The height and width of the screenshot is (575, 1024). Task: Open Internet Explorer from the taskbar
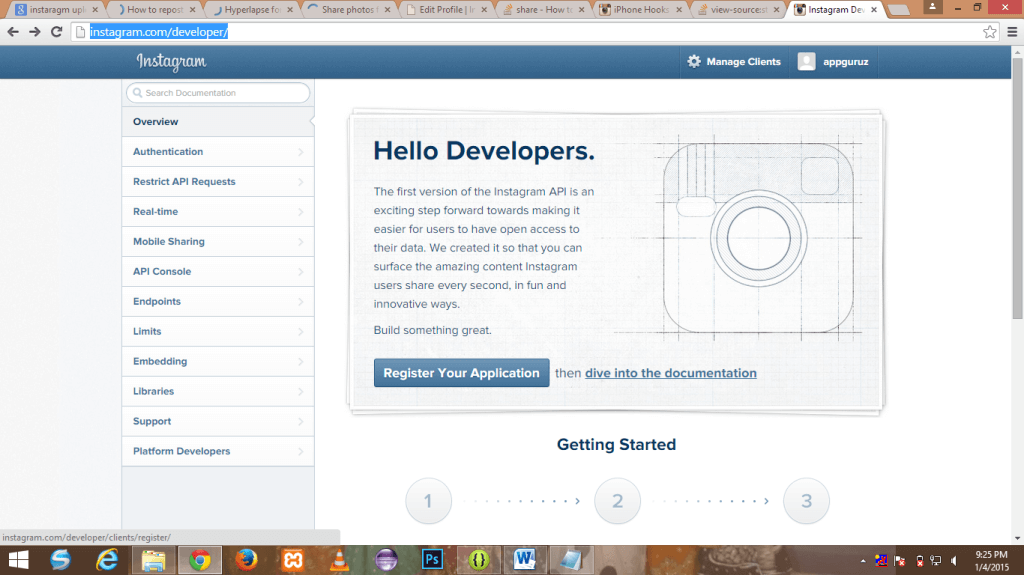tap(107, 560)
